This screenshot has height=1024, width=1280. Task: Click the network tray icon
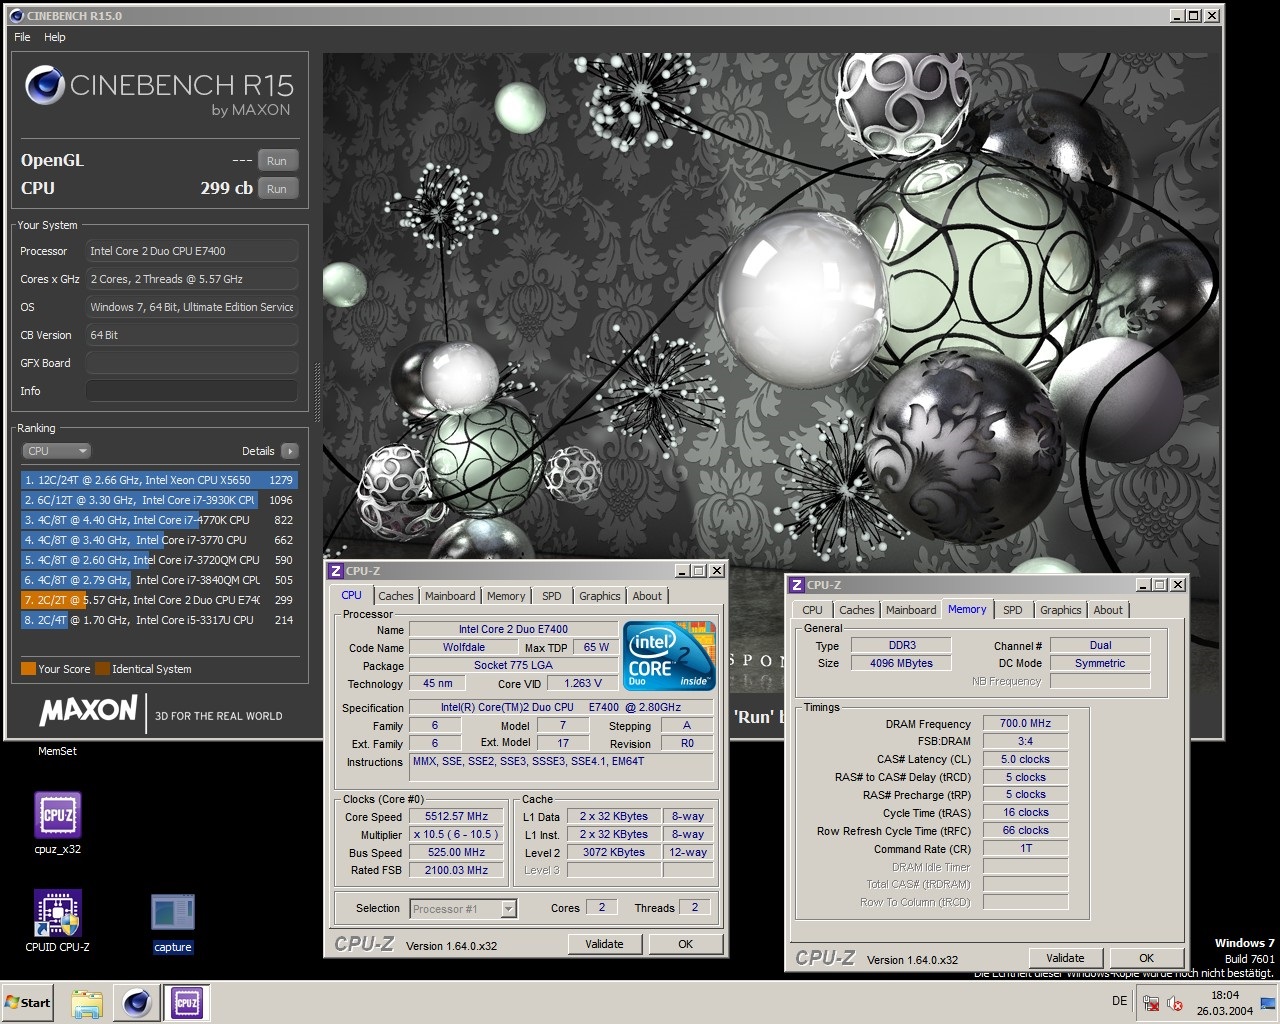(x=1151, y=1003)
